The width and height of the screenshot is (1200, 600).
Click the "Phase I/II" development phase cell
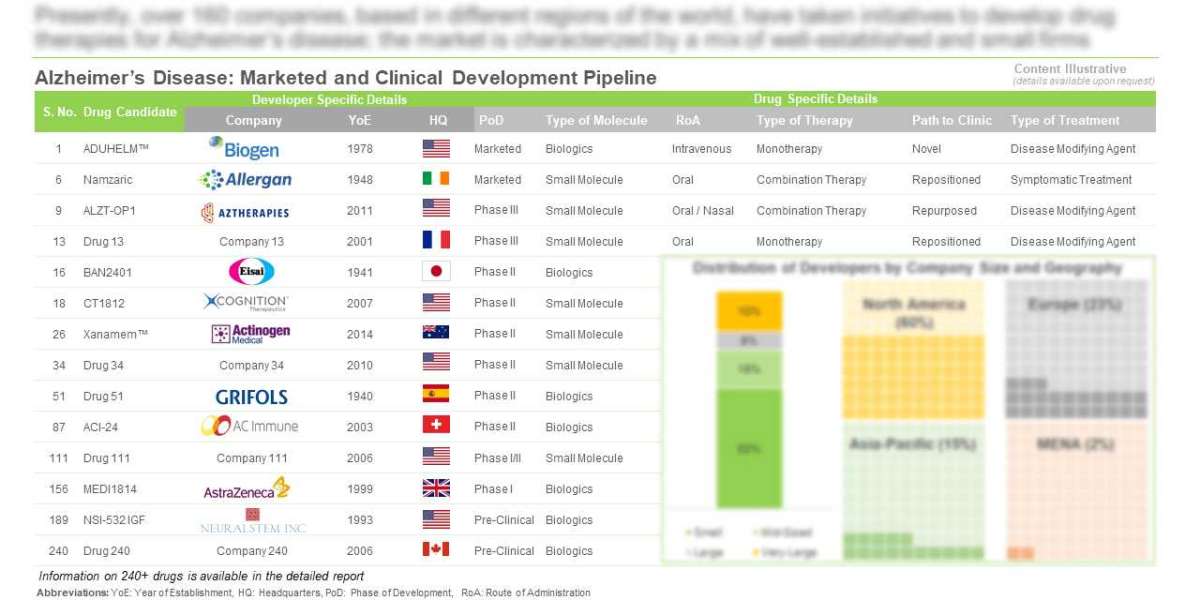point(499,459)
